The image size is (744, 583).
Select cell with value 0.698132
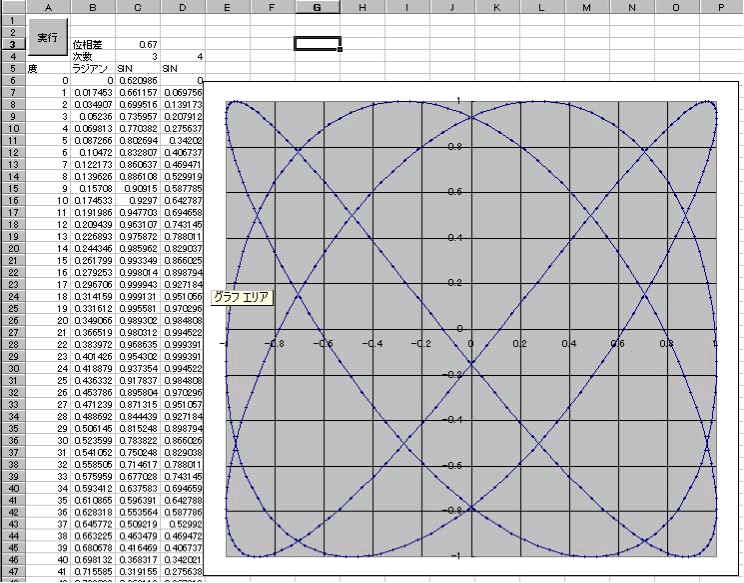(93, 561)
